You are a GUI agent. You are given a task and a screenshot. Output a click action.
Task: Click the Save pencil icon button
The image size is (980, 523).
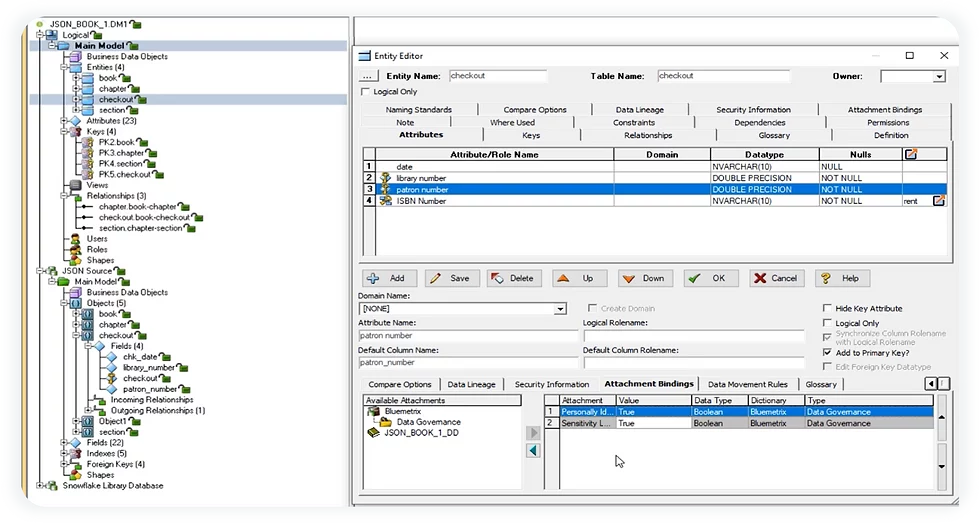pos(451,278)
